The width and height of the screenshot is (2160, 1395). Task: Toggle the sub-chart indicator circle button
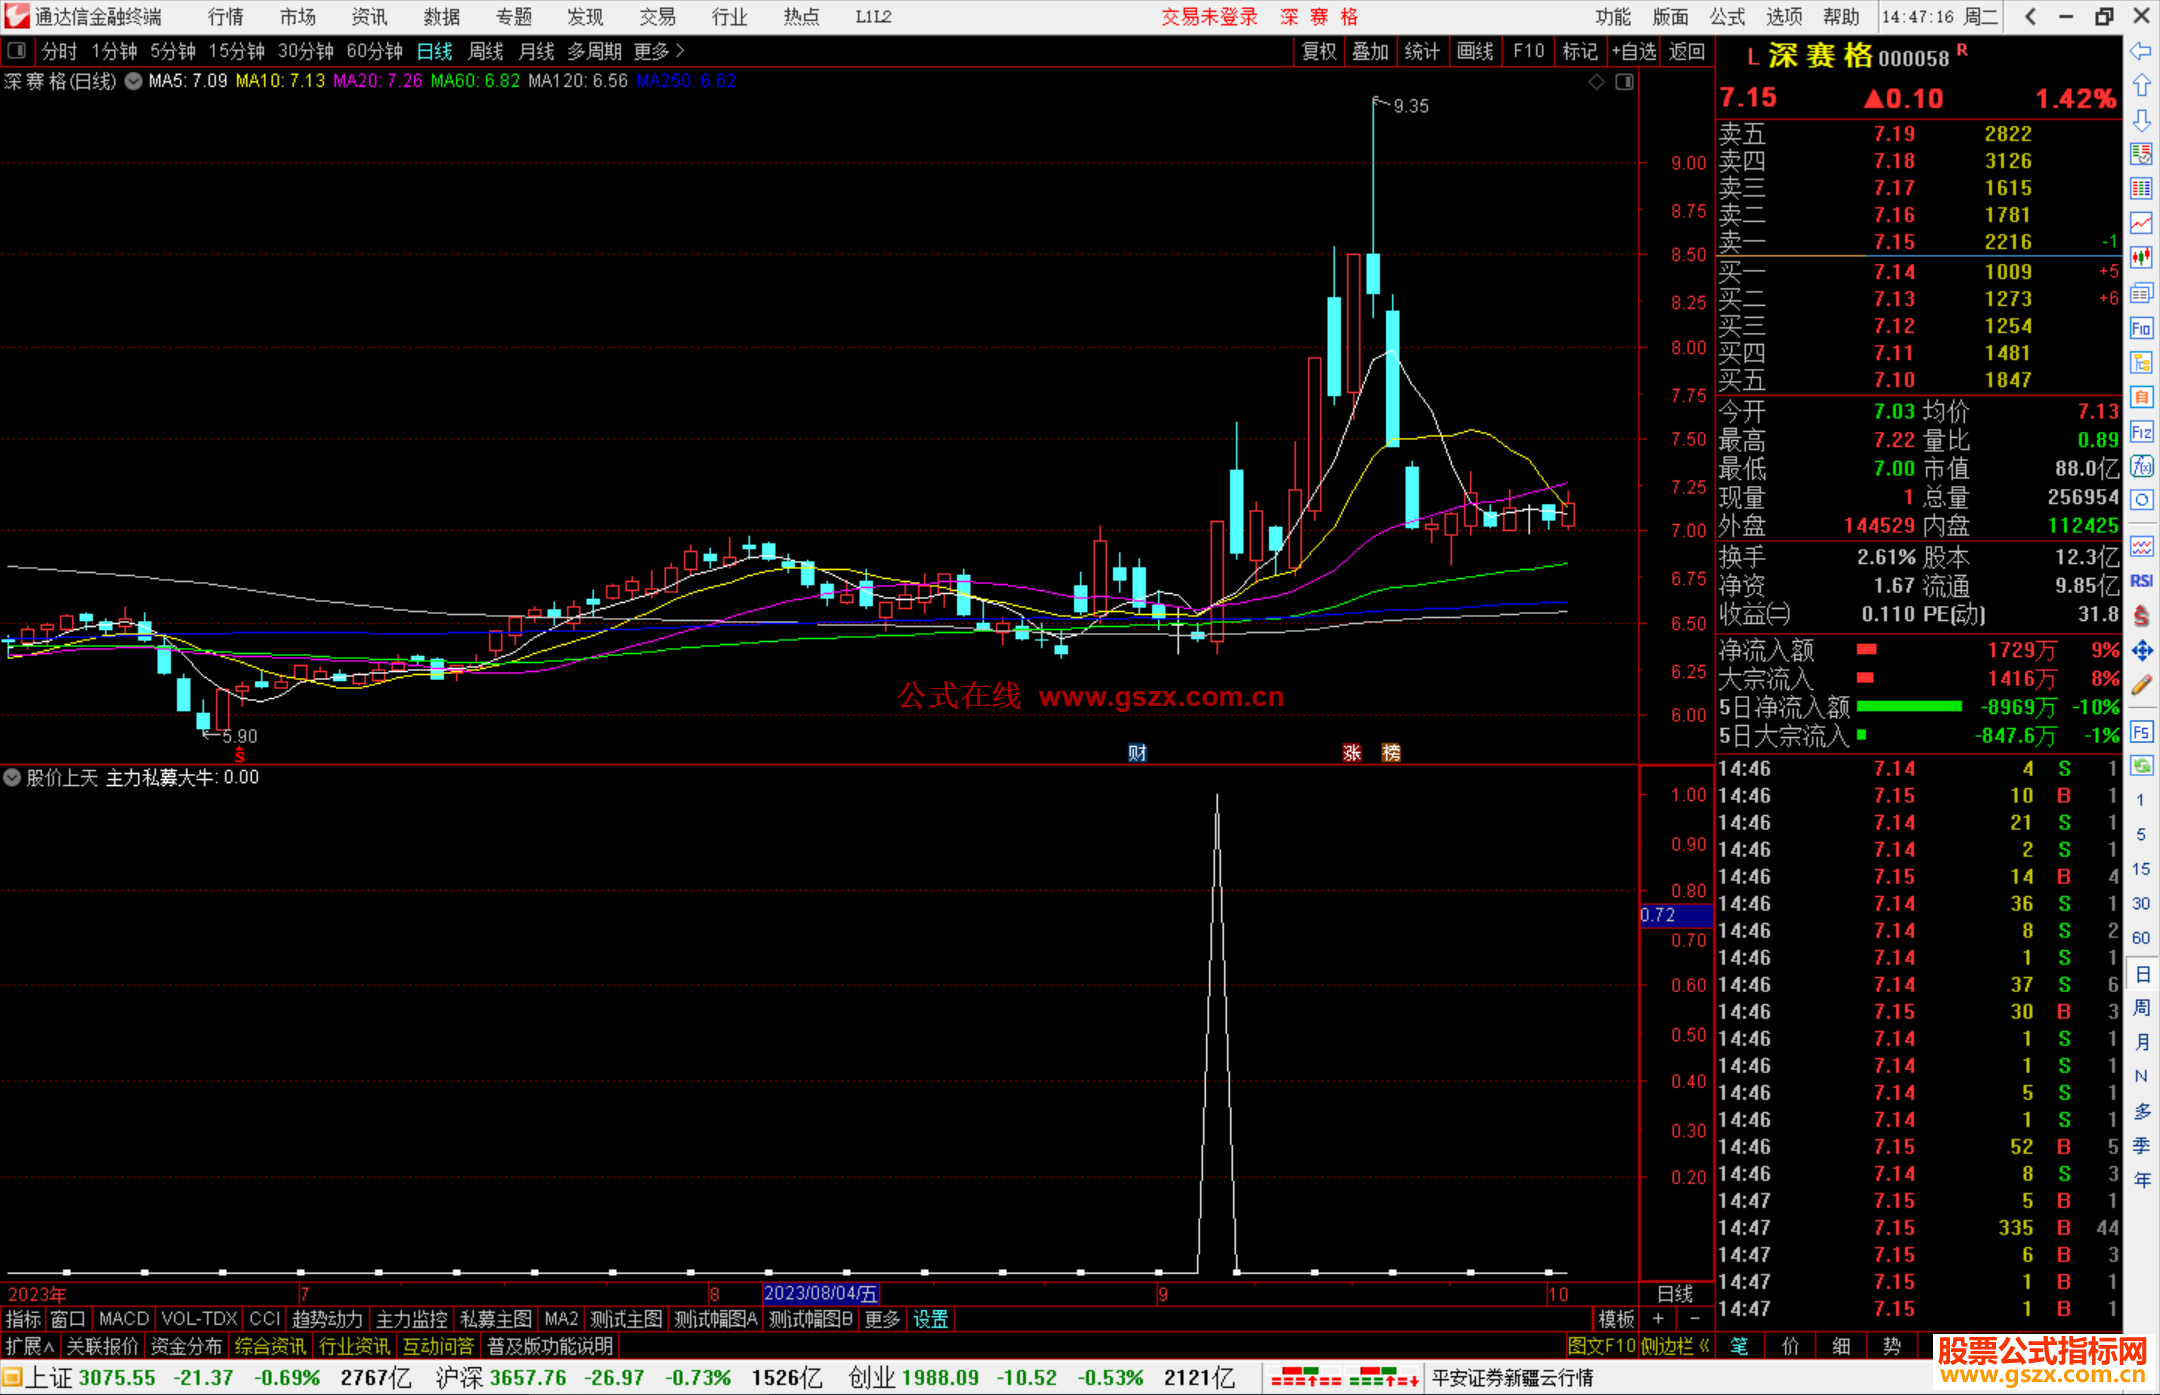[x=12, y=777]
